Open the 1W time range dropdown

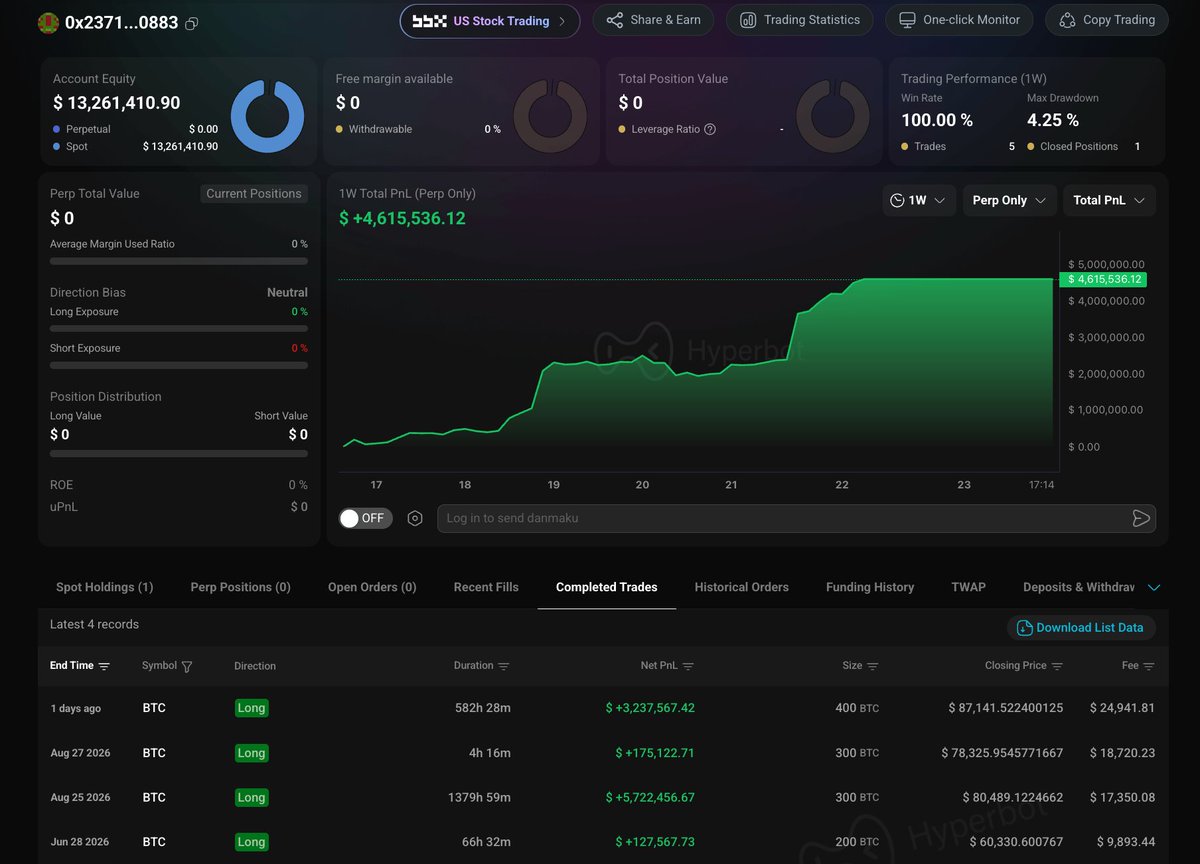pos(919,200)
